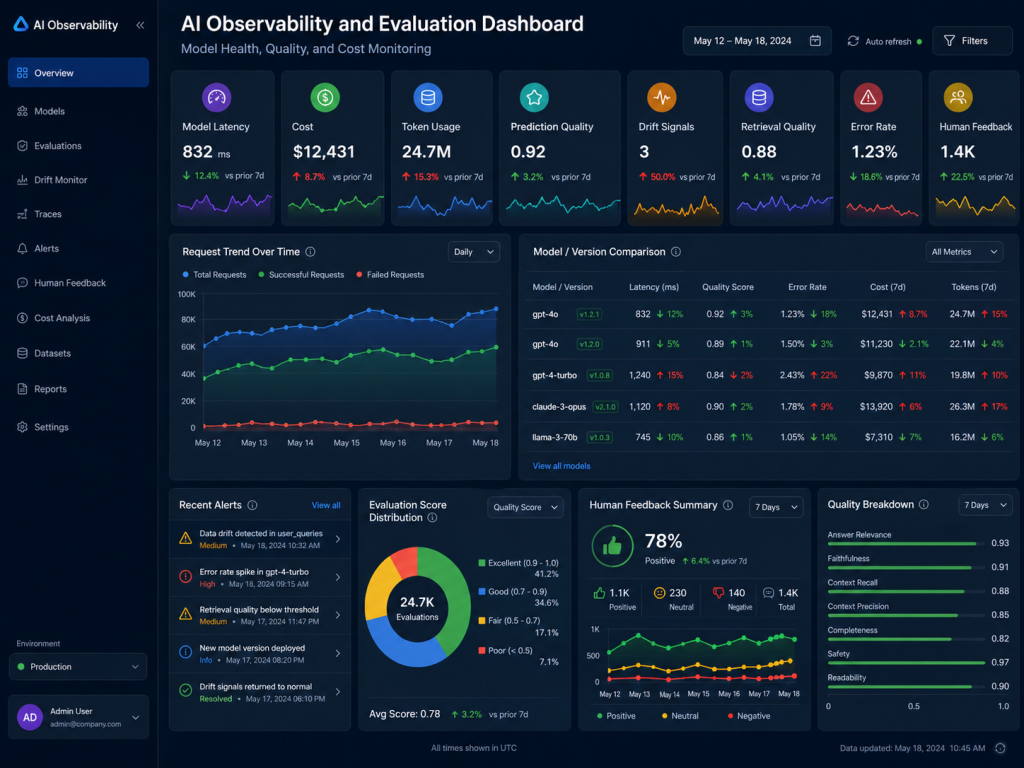The image size is (1024, 768).
Task: Open the Daily interval dropdown
Action: tap(473, 251)
